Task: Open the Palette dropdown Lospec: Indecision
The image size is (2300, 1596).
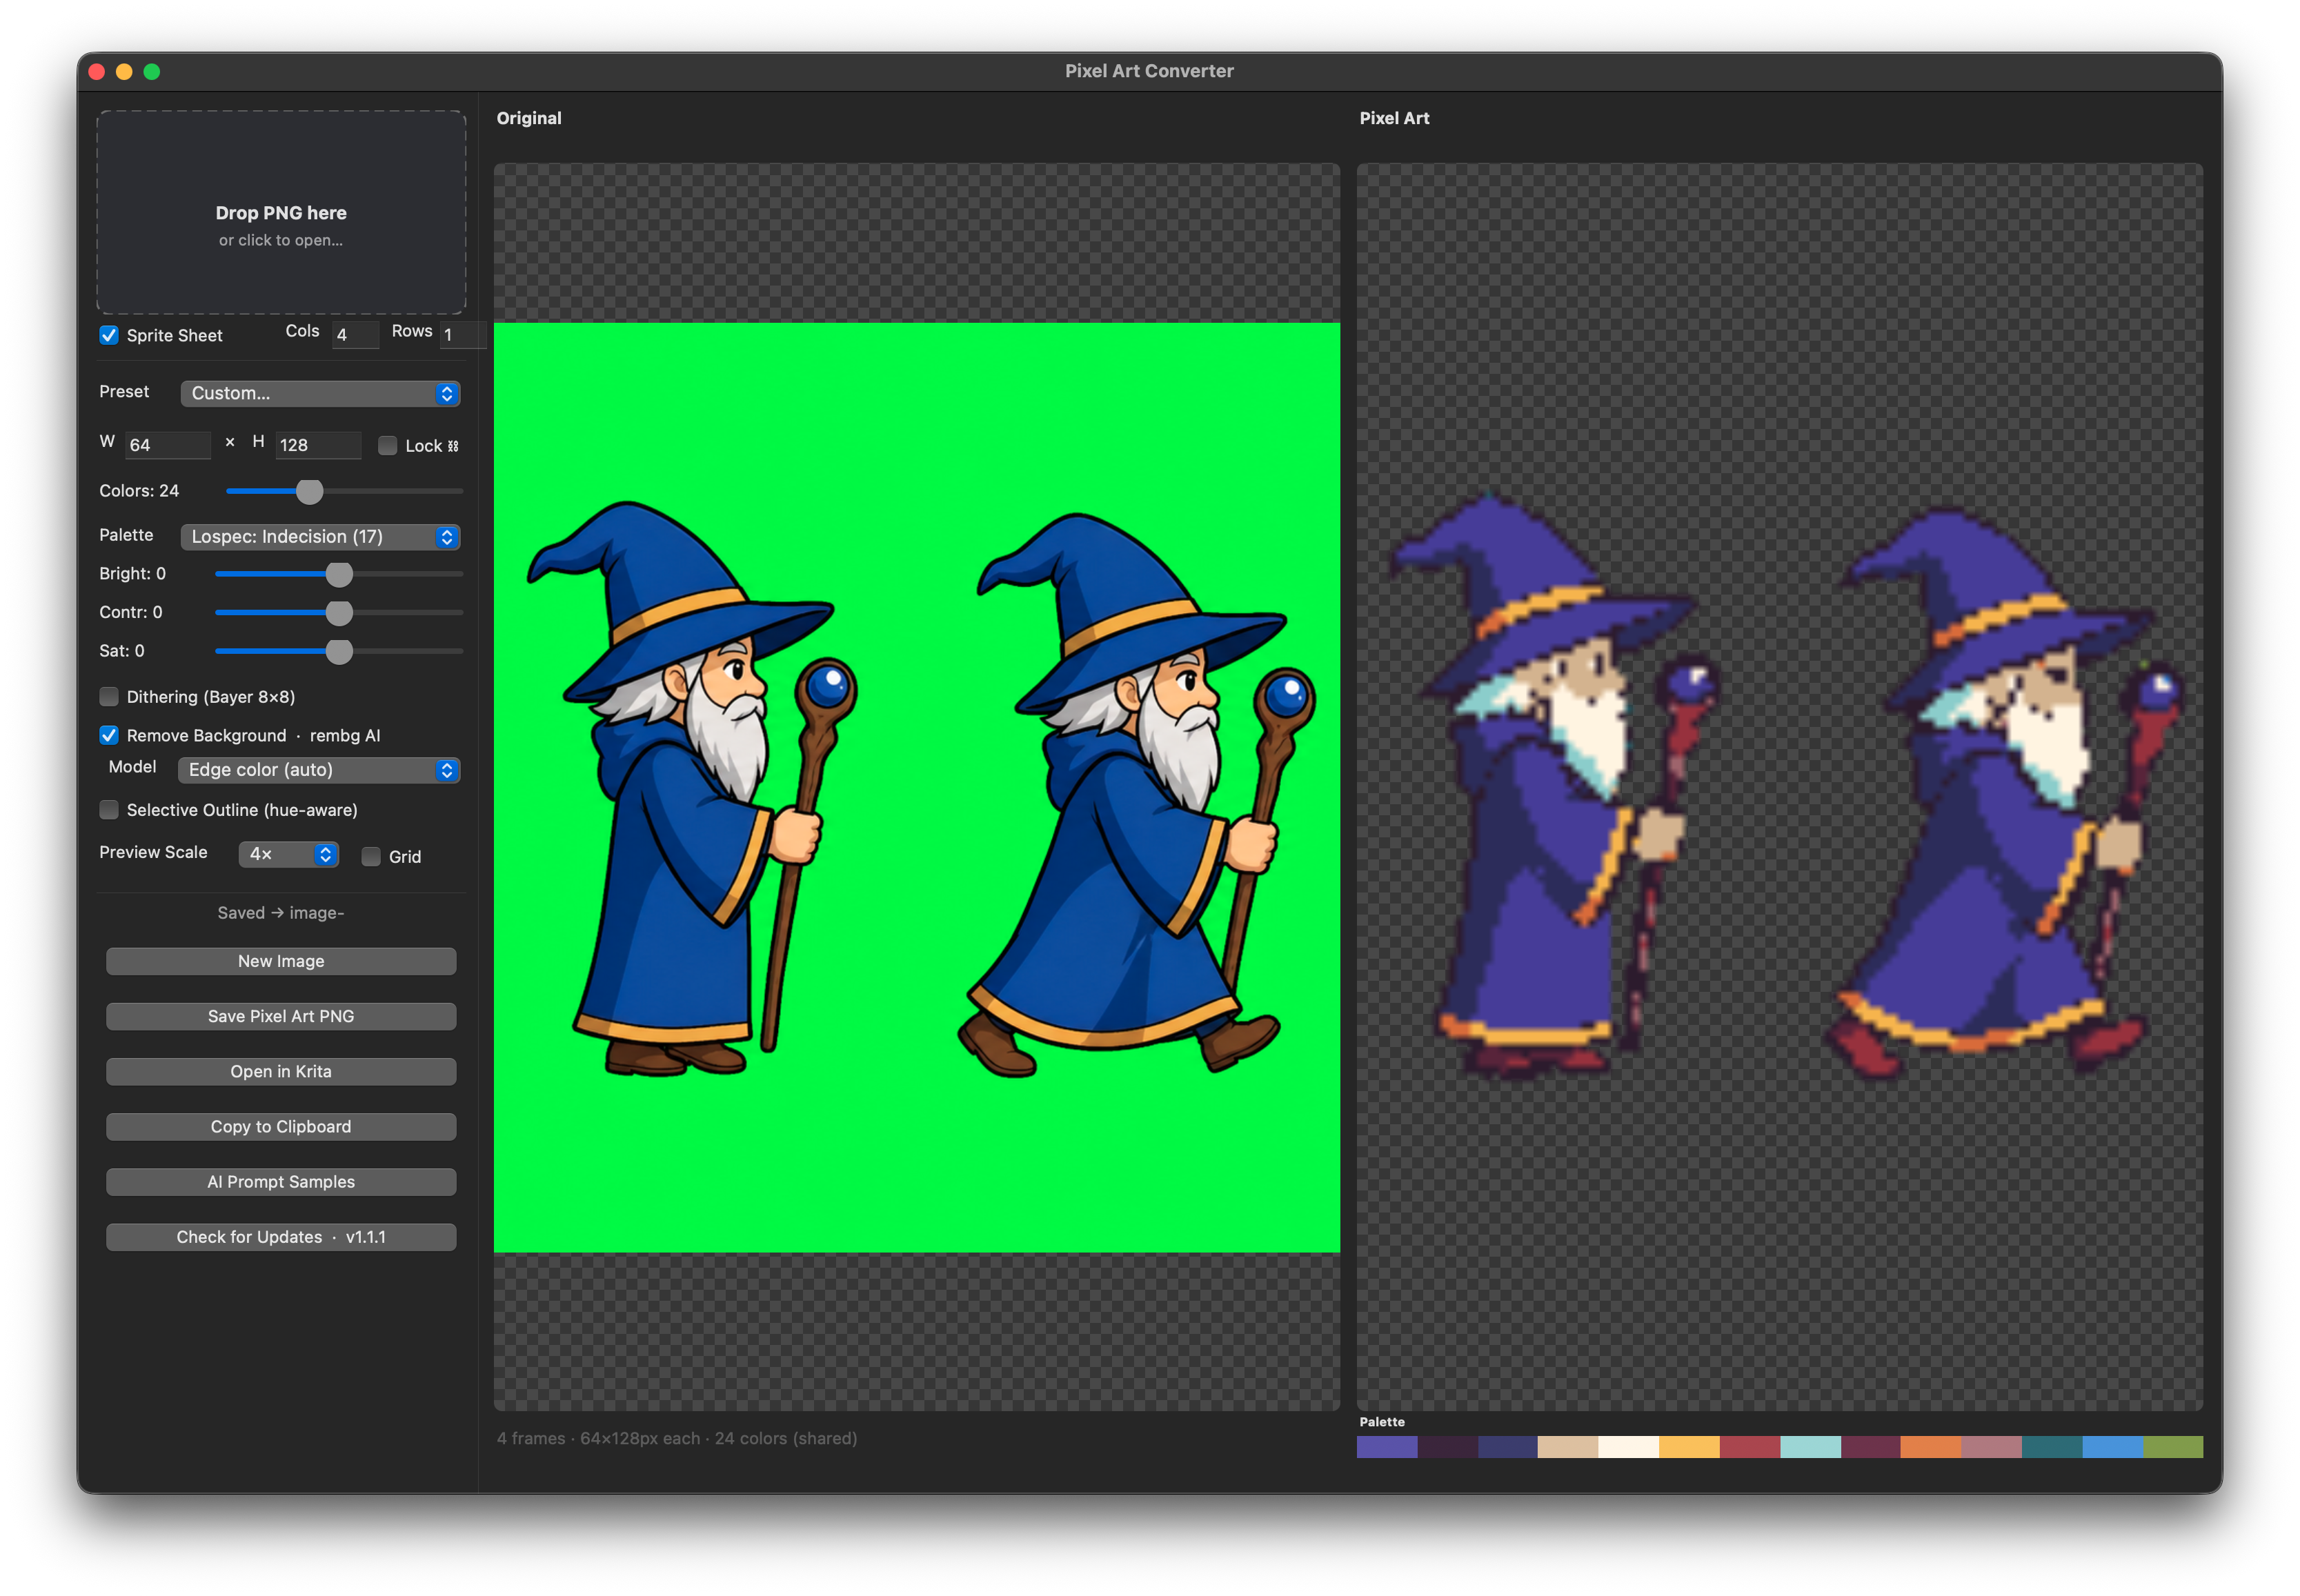Action: point(320,536)
